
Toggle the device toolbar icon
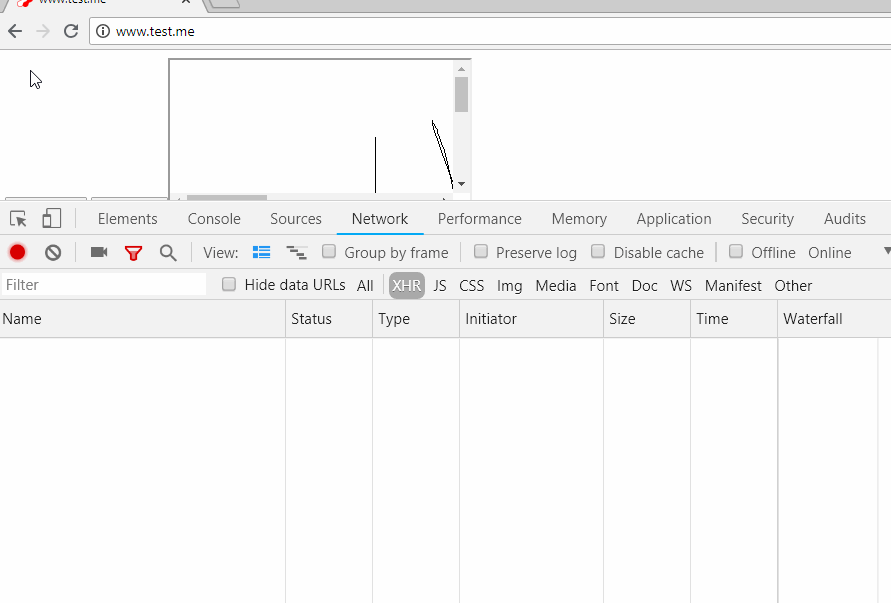[51, 219]
